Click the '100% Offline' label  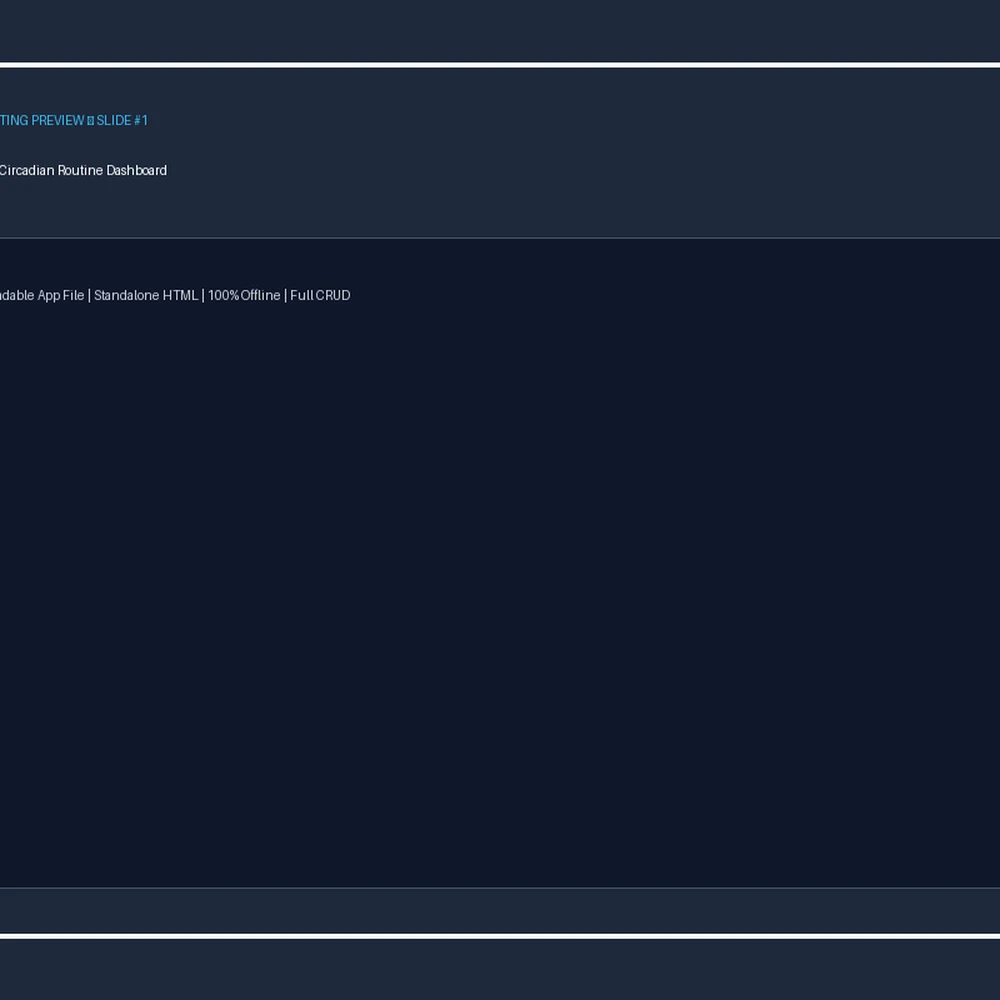tap(244, 295)
